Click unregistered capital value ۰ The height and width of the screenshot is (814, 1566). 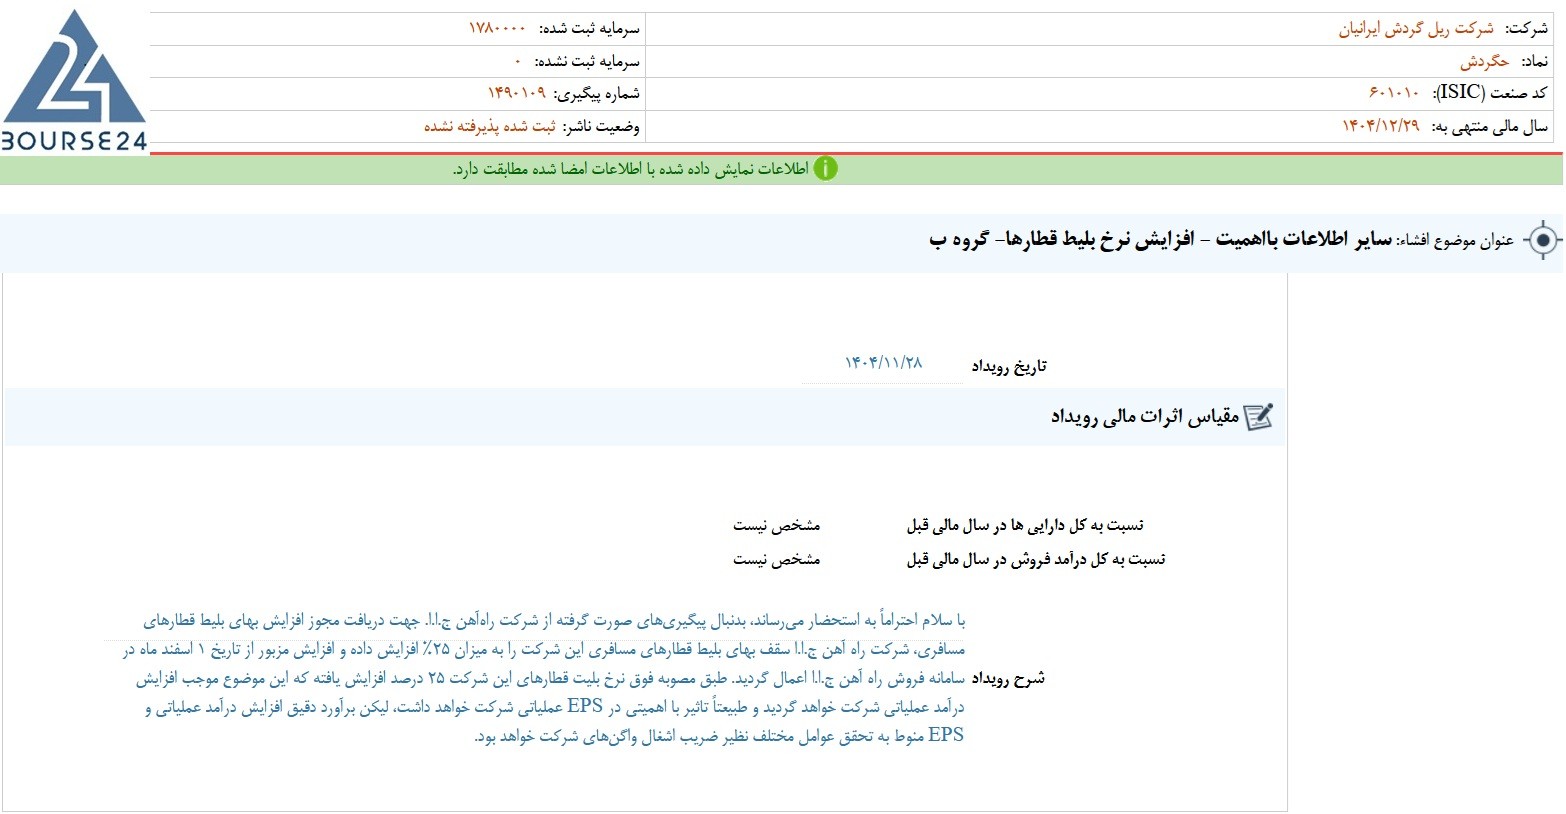pos(518,62)
